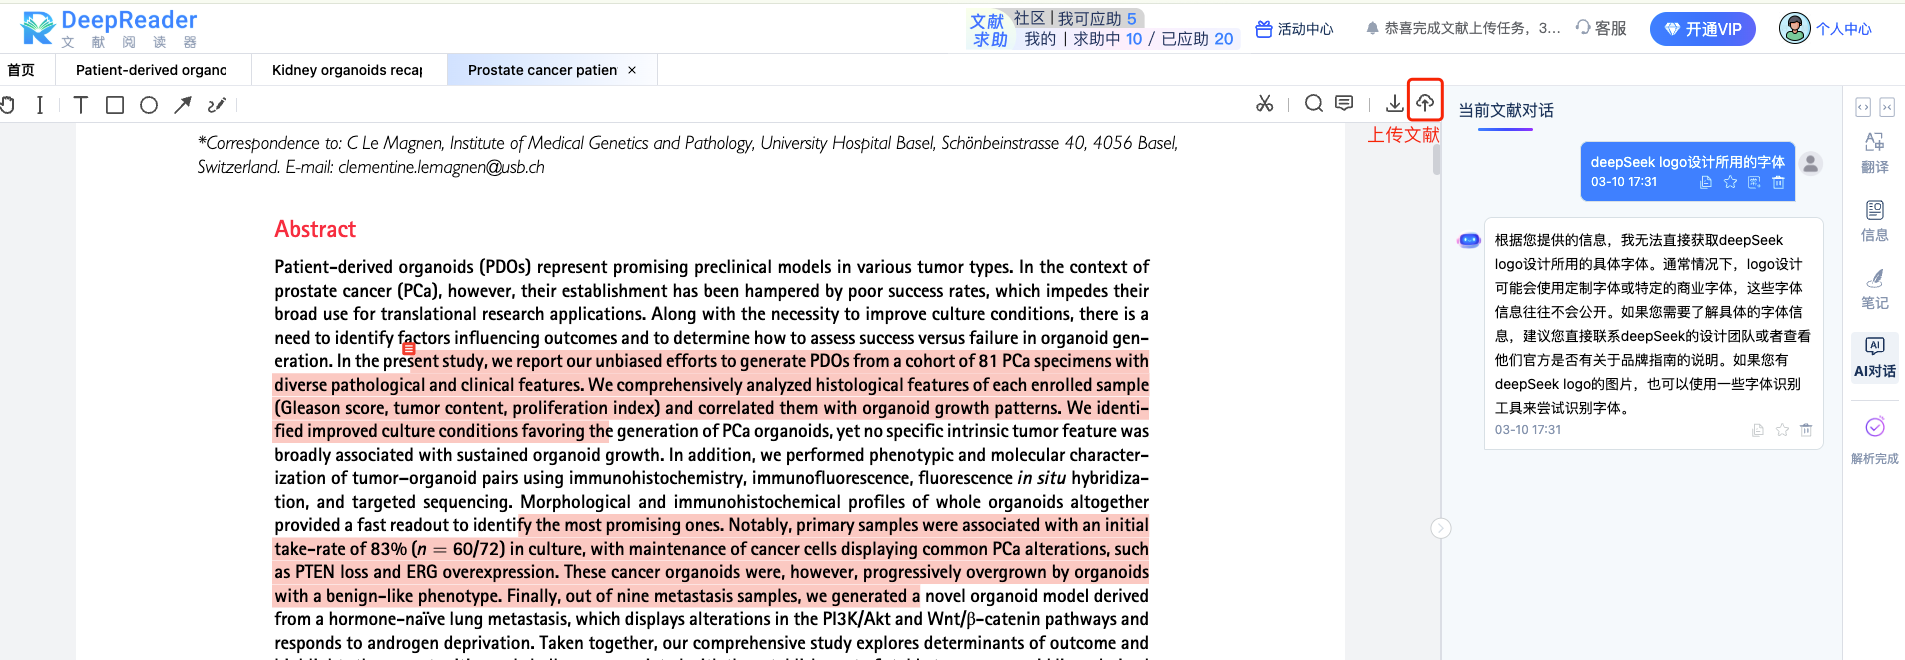Activate the scissors screenshot tool

[x=1265, y=103]
